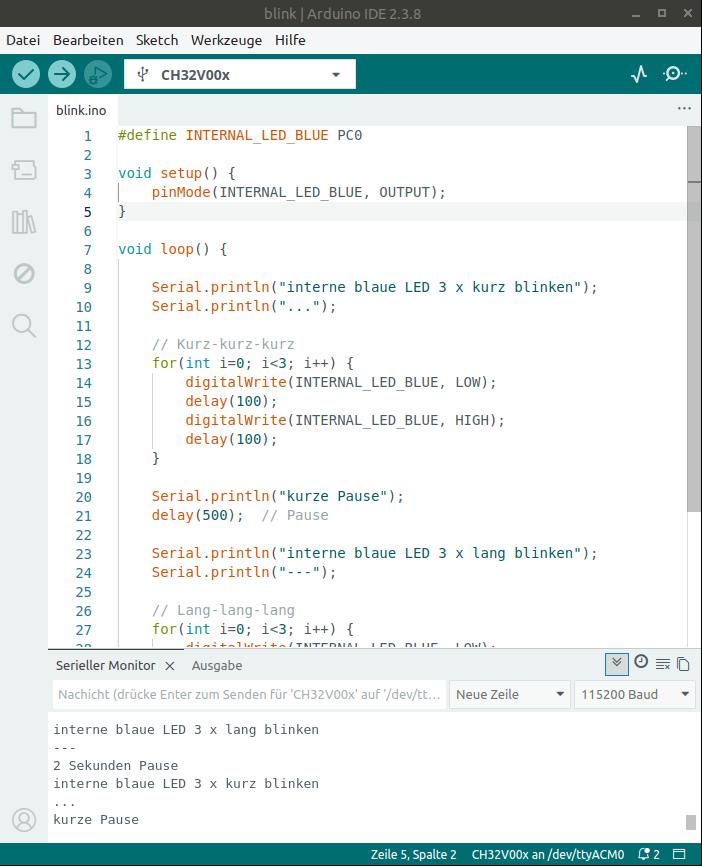This screenshot has height=866, width=702.
Task: Open the Debug sidebar panel icon
Action: tap(24, 273)
